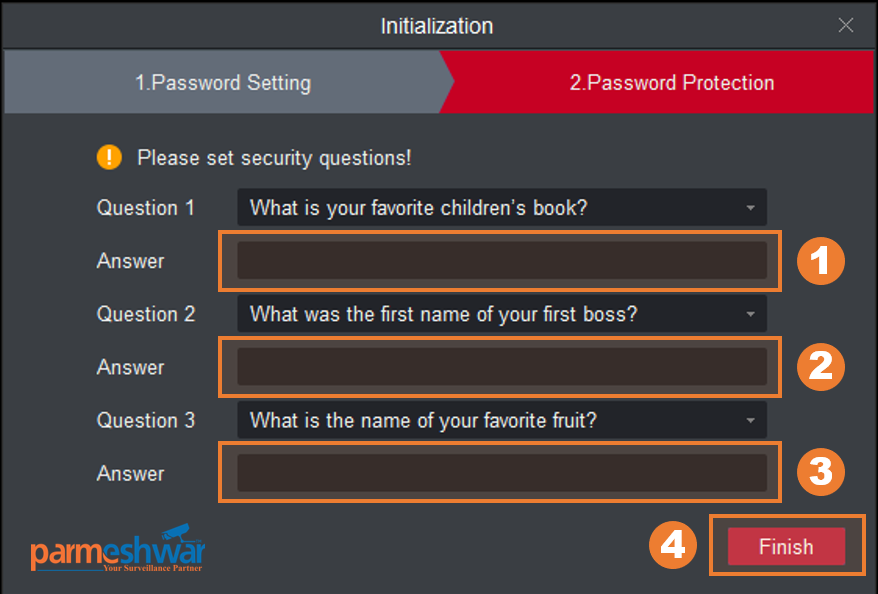Click the Question 3 label
The image size is (878, 594).
145,420
